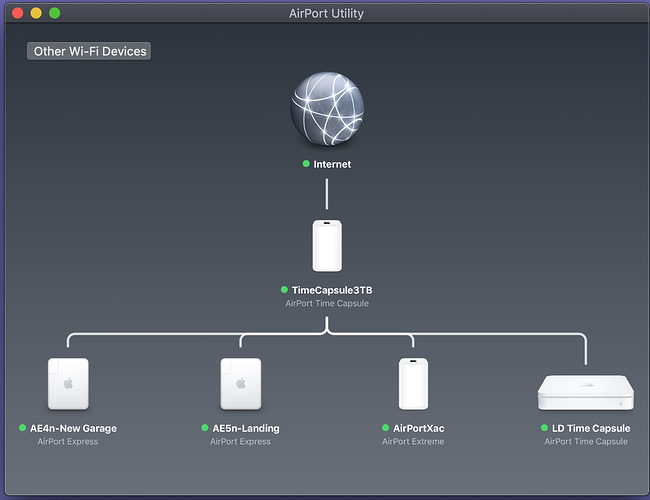Screen dimensions: 650x500
Task: Click AirPort Express subtitle under AE5n-Landing
Action: pos(240,442)
